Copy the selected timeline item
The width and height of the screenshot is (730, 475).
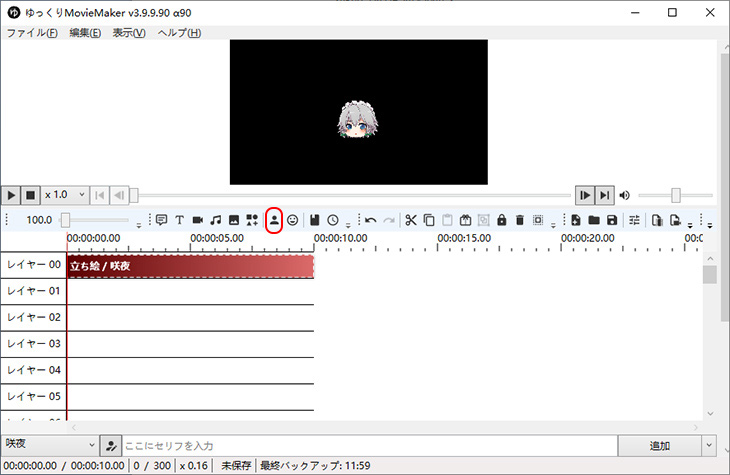click(429, 220)
